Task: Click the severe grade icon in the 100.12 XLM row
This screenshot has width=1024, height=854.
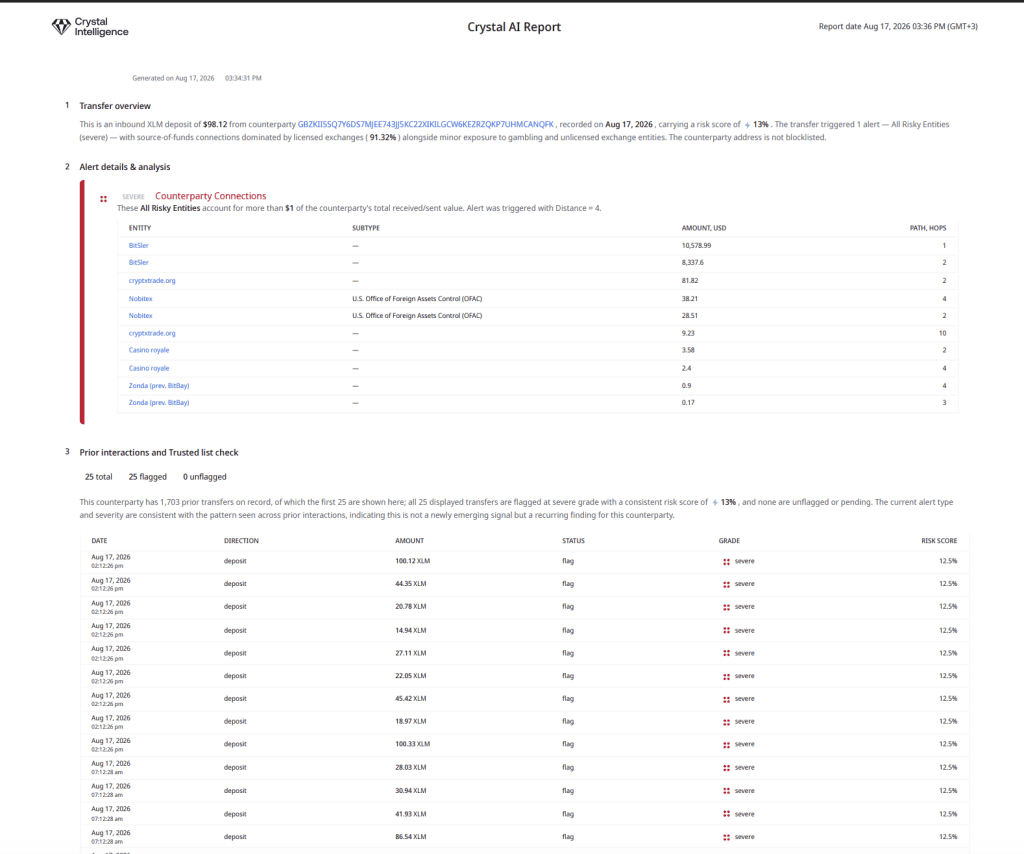Action: tap(726, 561)
